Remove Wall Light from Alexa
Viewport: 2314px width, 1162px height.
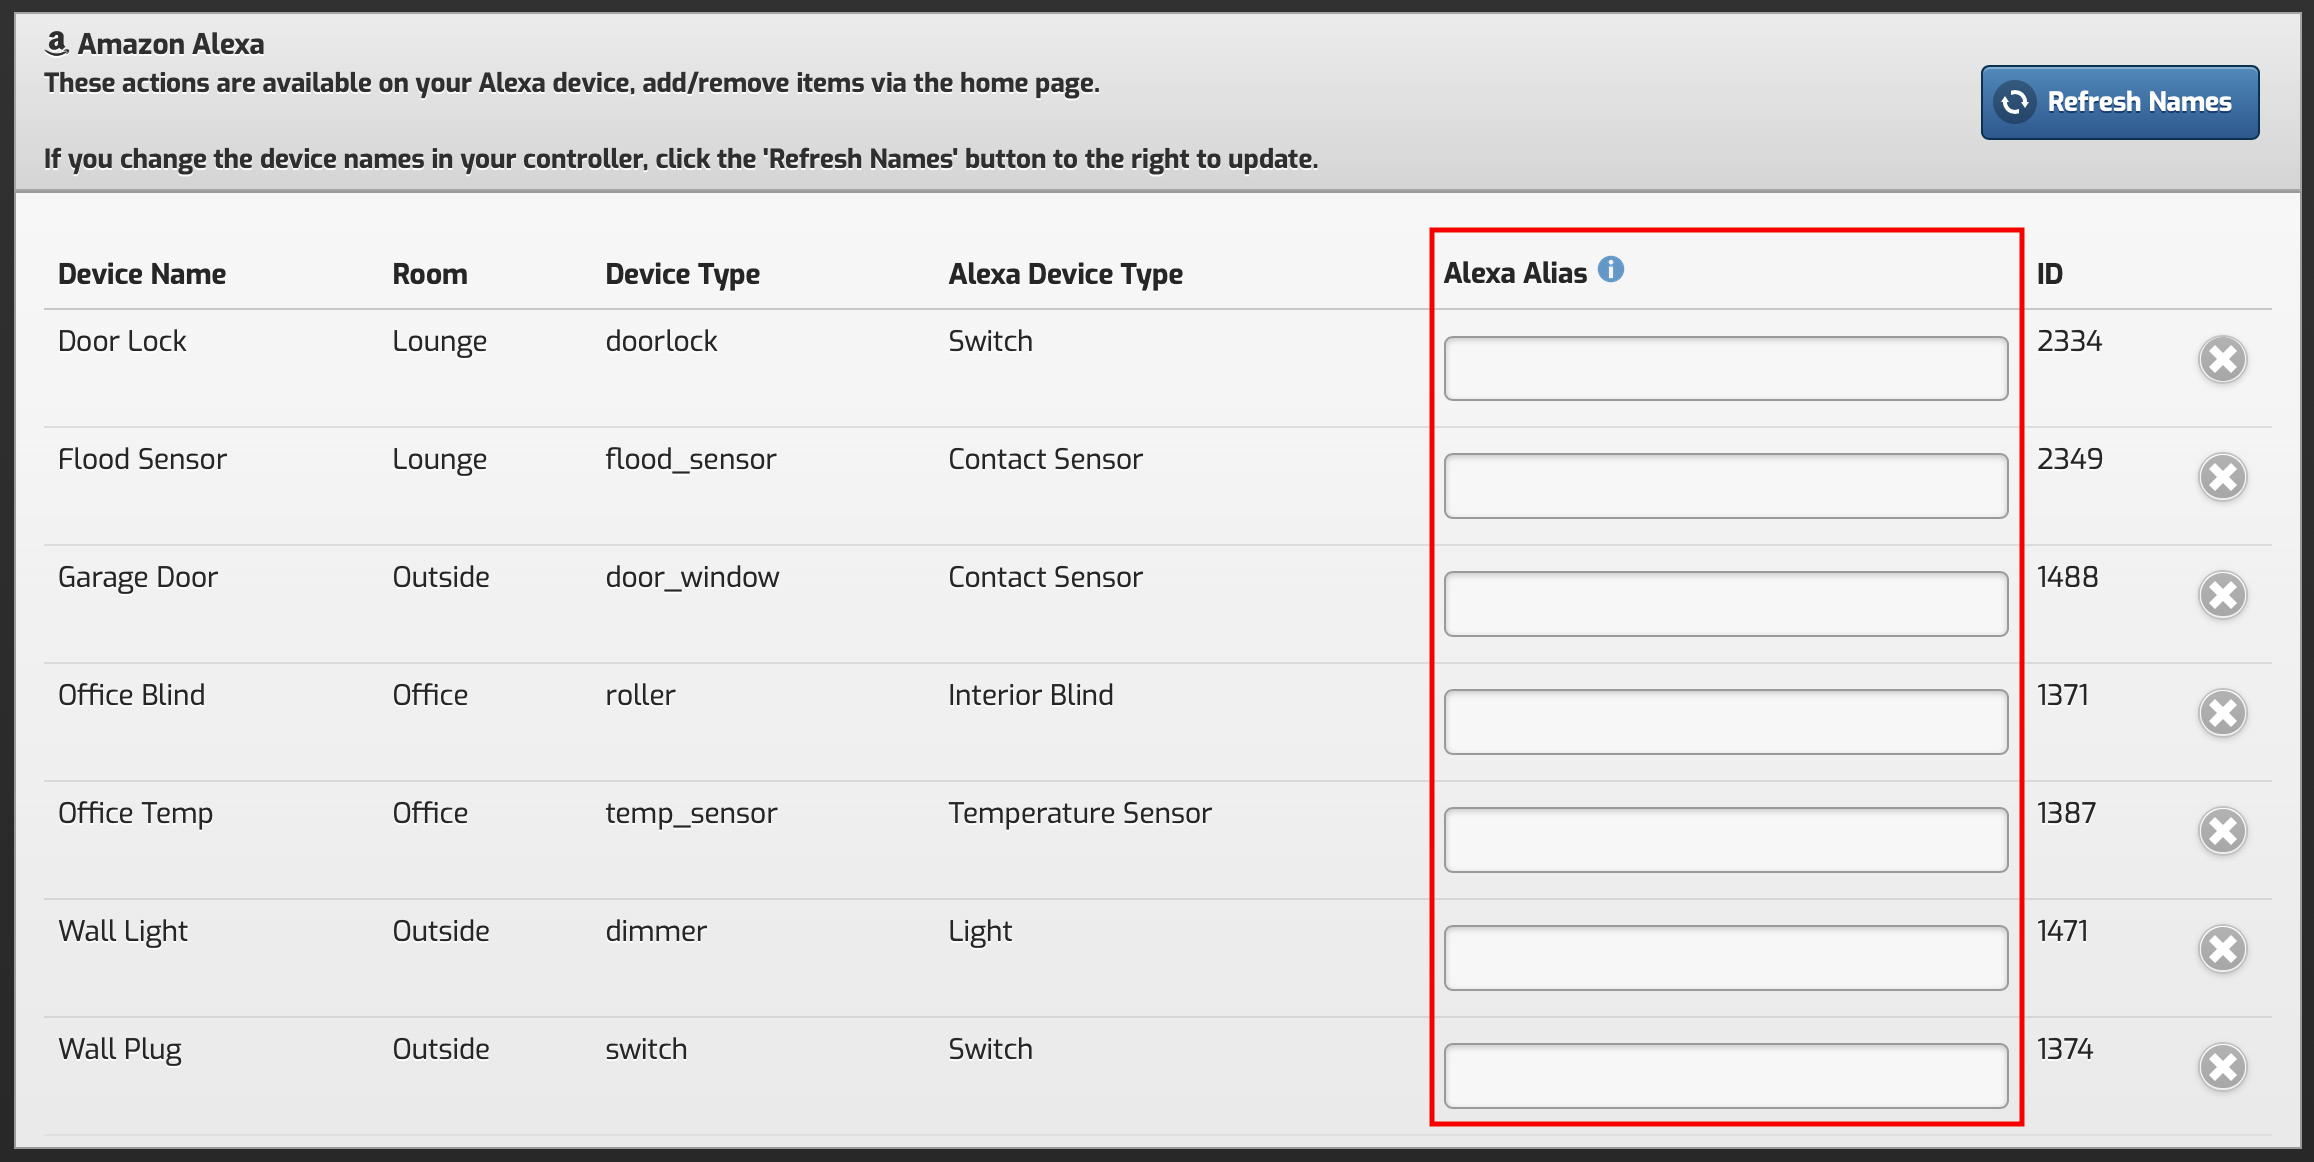(2222, 950)
